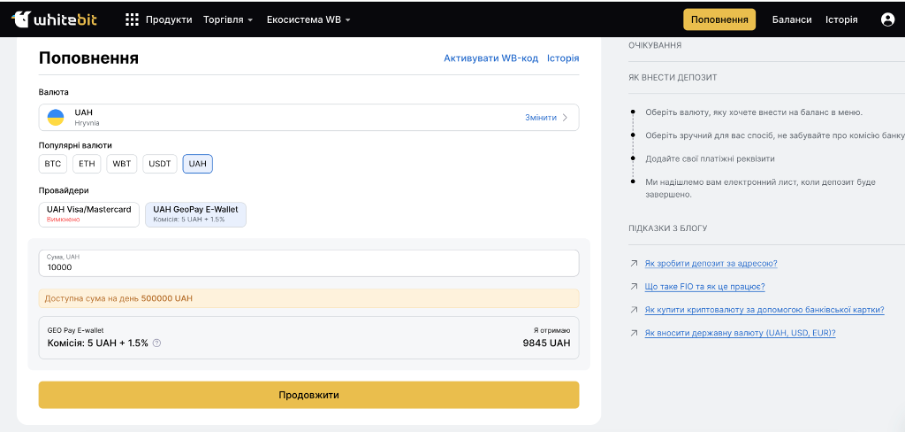Open the user profile account icon
Image resolution: width=906 pixels, height=432 pixels.
[887, 20]
